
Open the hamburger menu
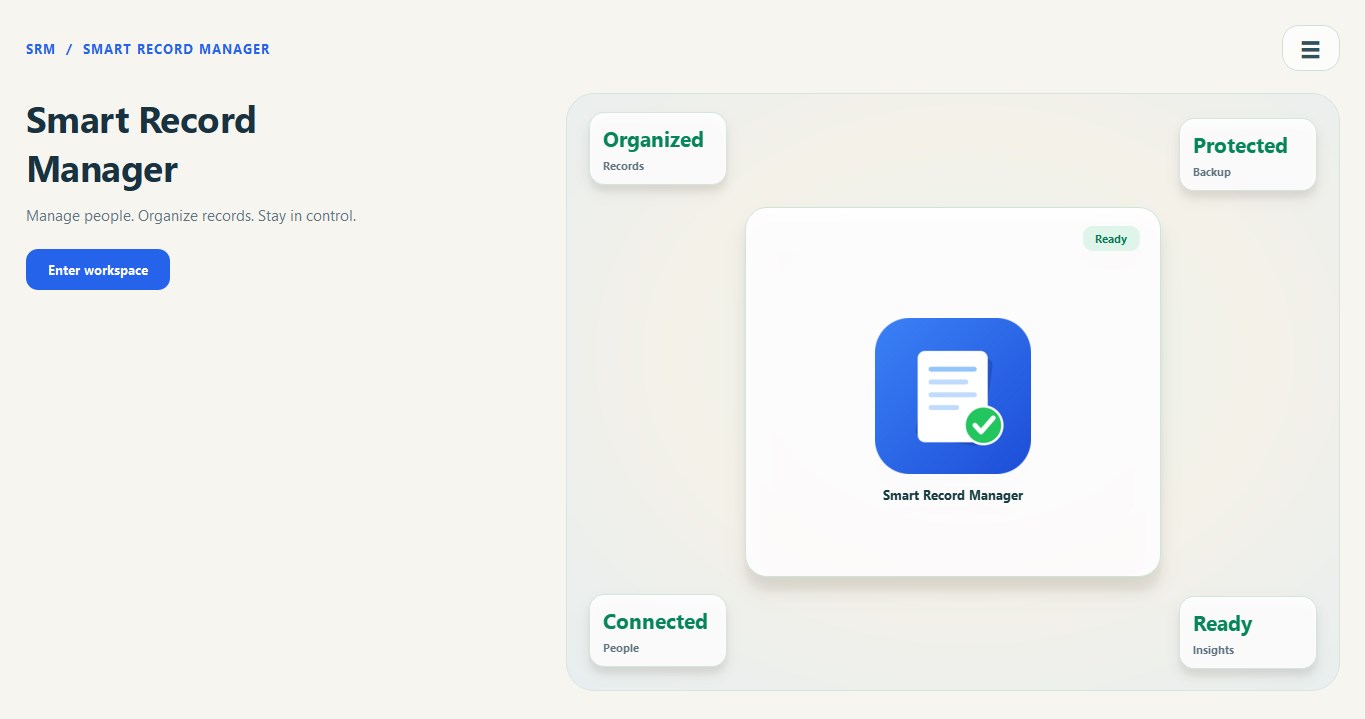click(1310, 49)
